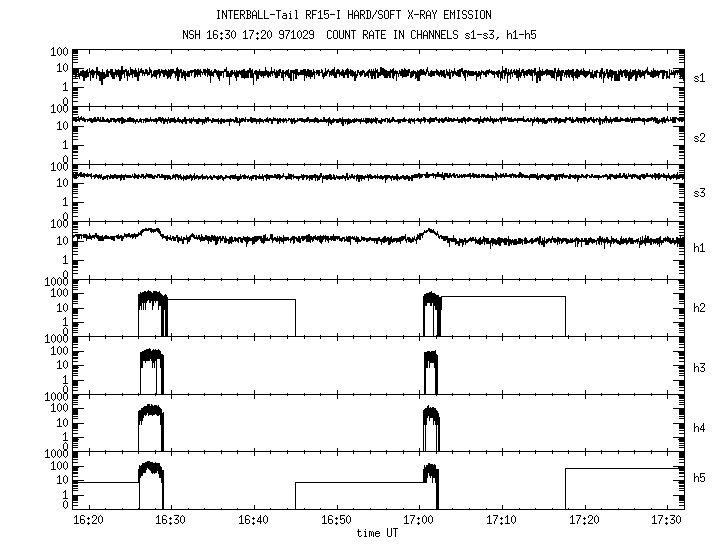Click the s3 channel label

[x=701, y=193]
